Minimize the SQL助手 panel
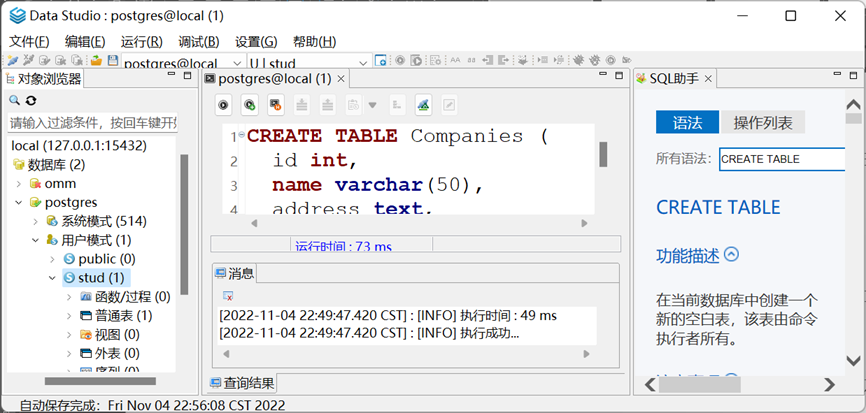 point(839,75)
